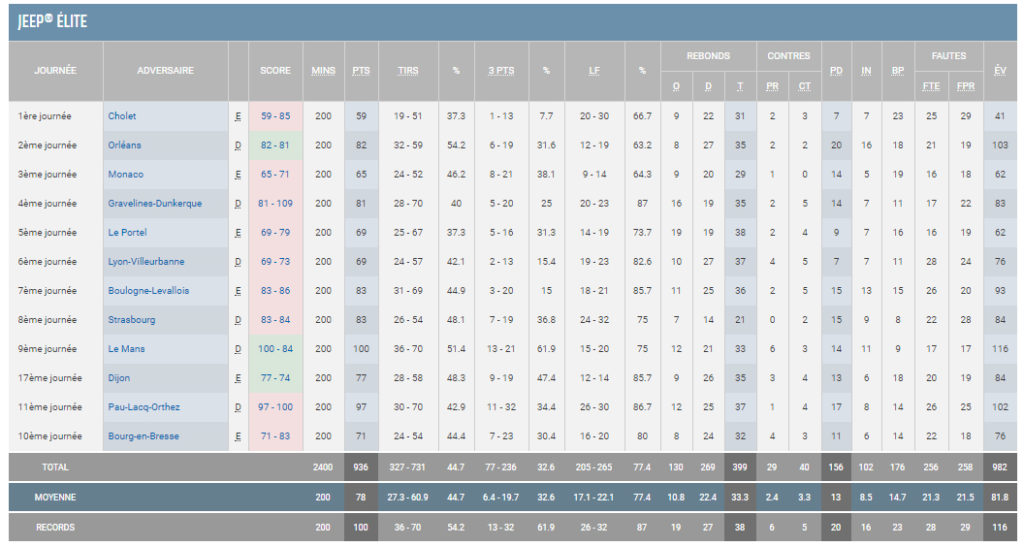The width and height of the screenshot is (1024, 547).
Task: Click the JOURNÉE column header
Action: [x=56, y=70]
